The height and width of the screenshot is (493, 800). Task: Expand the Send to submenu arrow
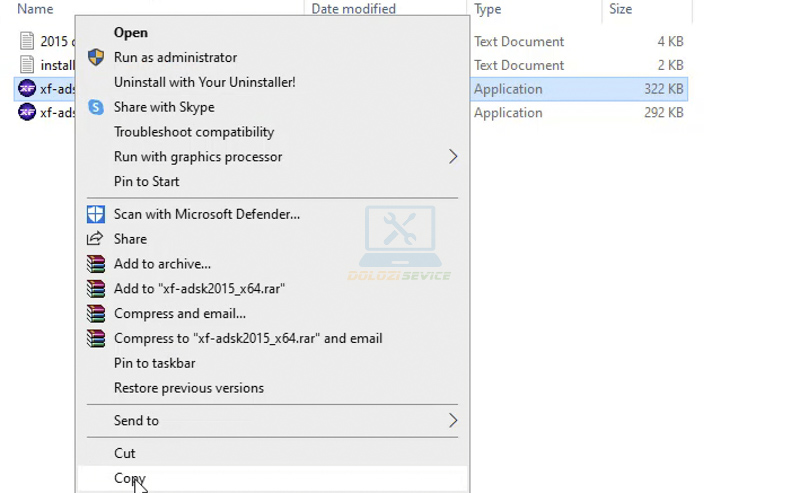click(452, 421)
